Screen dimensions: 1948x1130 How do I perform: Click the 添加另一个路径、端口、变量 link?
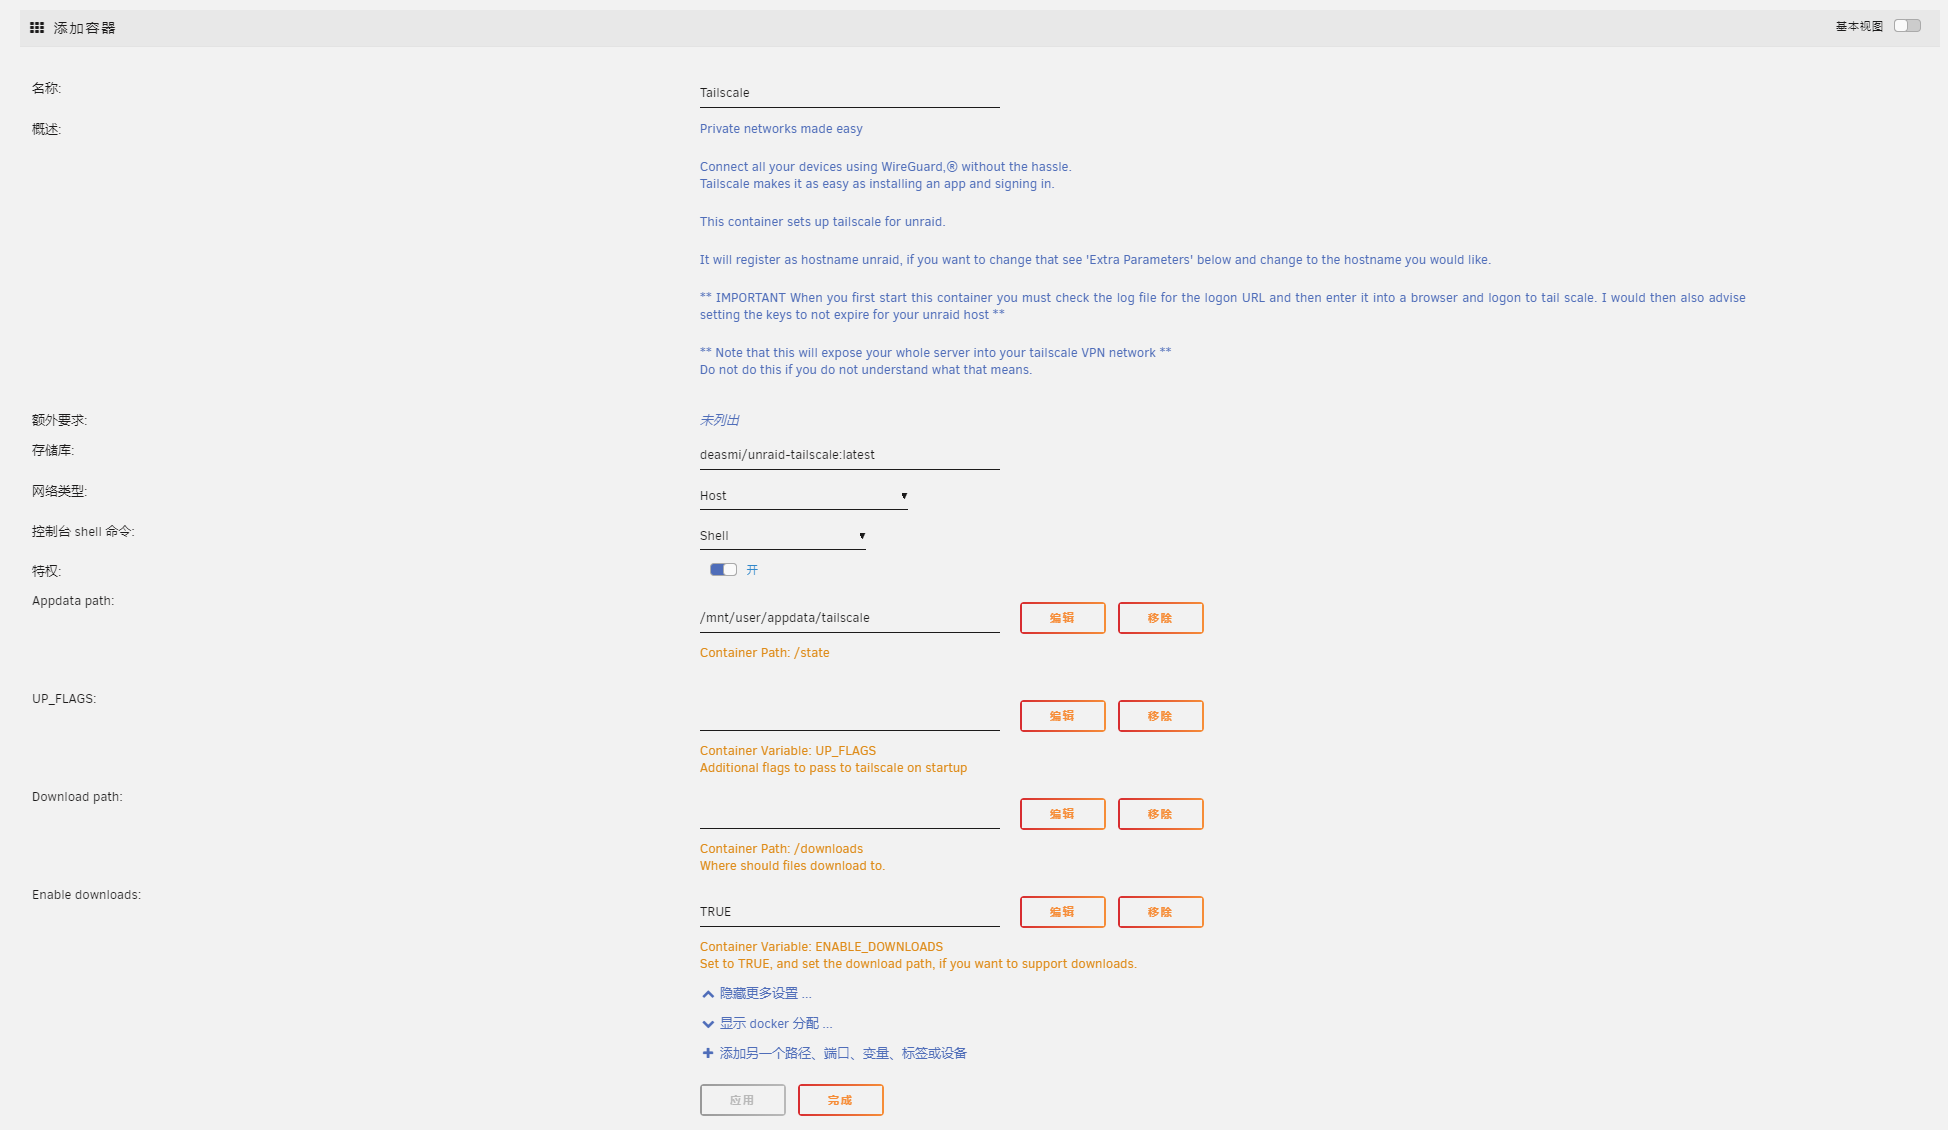pos(841,1053)
